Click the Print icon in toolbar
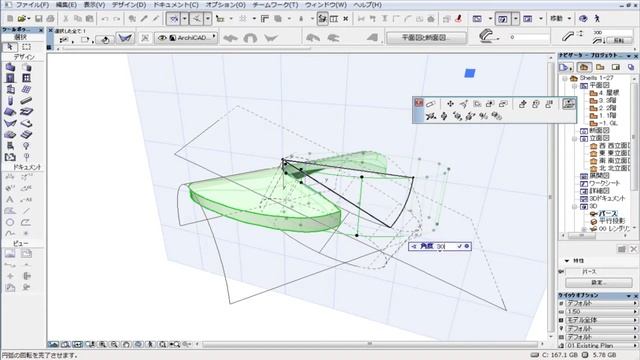Image resolution: width=640 pixels, height=360 pixels. click(50, 19)
